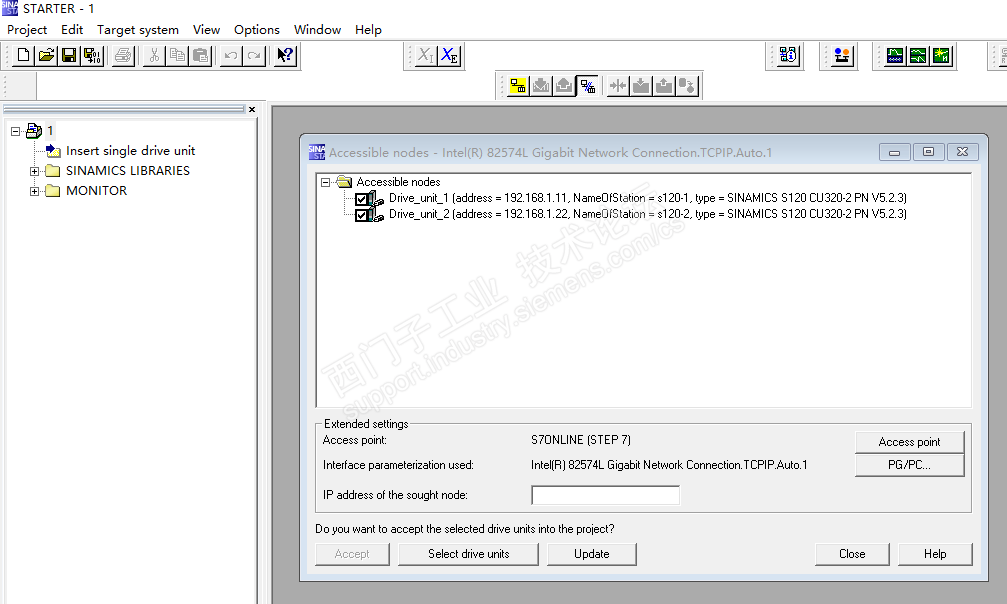1007x604 pixels.
Task: Select the Drive_unit_2 node row text
Action: click(x=647, y=214)
